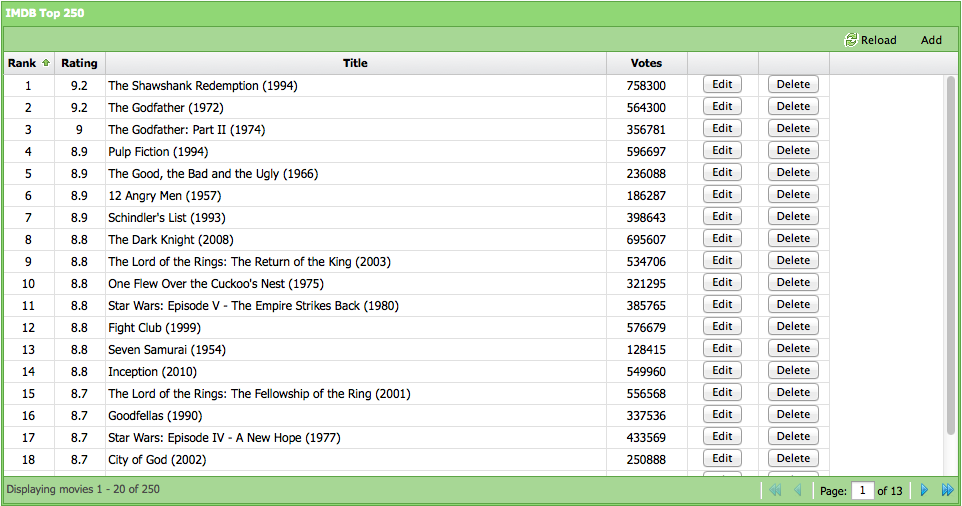Delete The Godfather (1972) row
Viewport: 962px width, 506px height.
click(x=793, y=107)
